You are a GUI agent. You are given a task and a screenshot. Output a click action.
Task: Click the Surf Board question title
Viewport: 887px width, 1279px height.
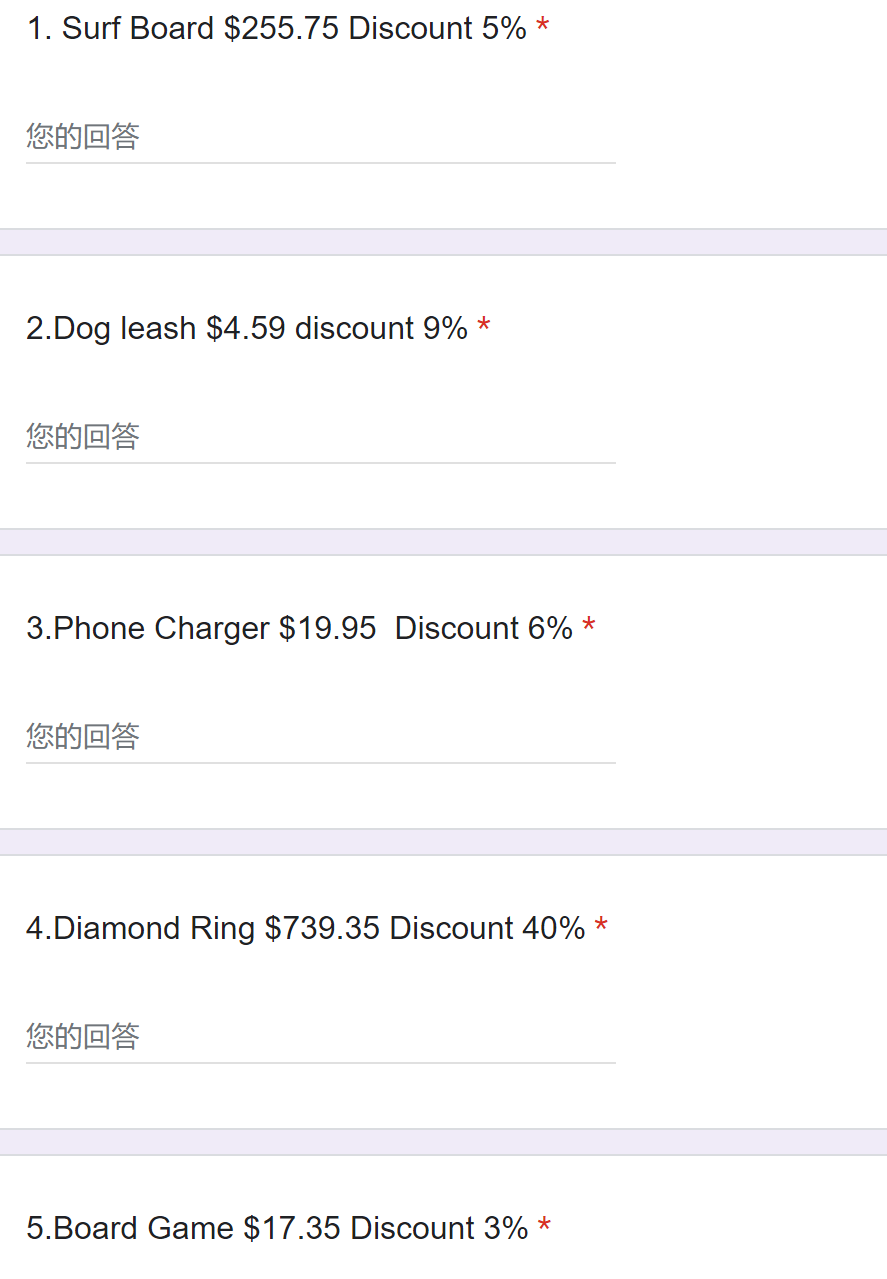pyautogui.click(x=276, y=29)
